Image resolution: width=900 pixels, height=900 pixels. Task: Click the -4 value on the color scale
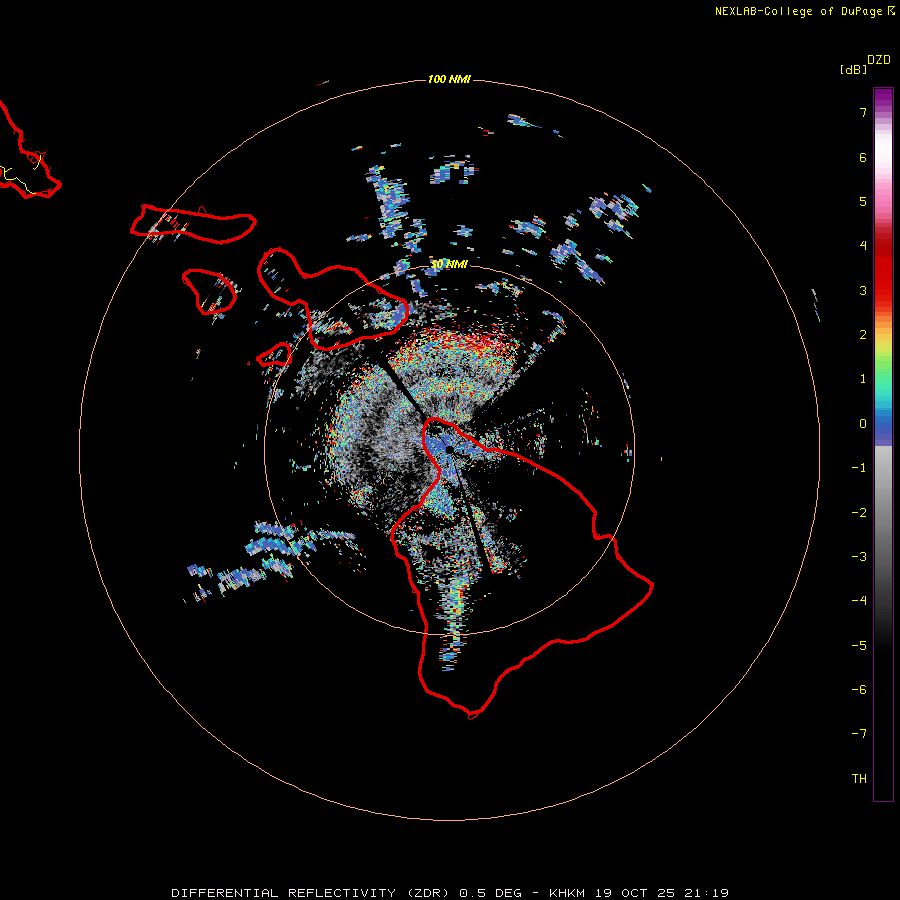click(x=859, y=601)
